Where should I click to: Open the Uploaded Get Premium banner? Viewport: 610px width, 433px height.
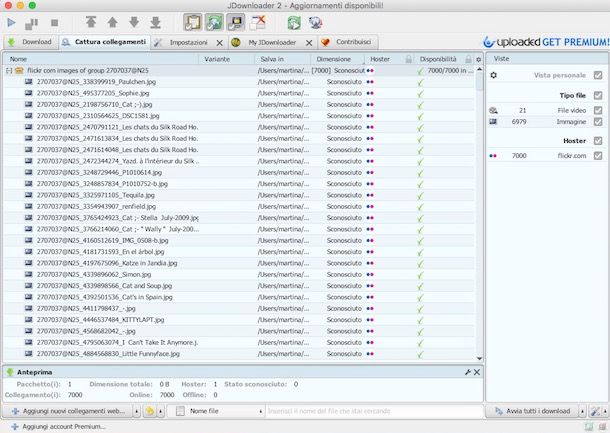(546, 42)
